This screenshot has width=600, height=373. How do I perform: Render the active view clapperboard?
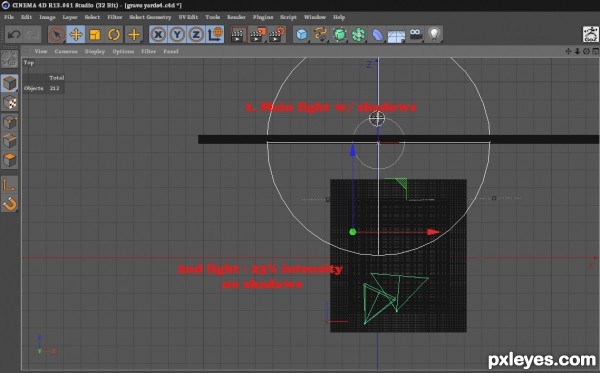pyautogui.click(x=238, y=35)
